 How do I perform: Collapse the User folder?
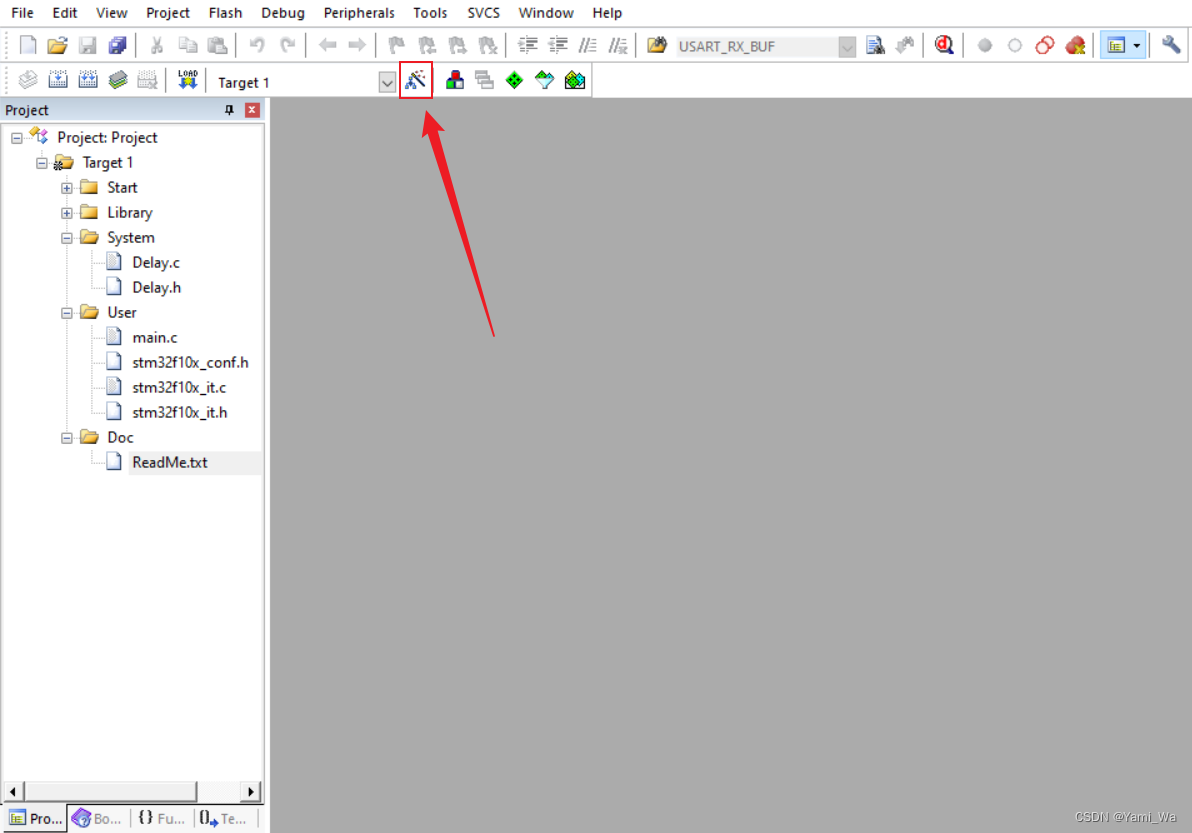point(67,312)
